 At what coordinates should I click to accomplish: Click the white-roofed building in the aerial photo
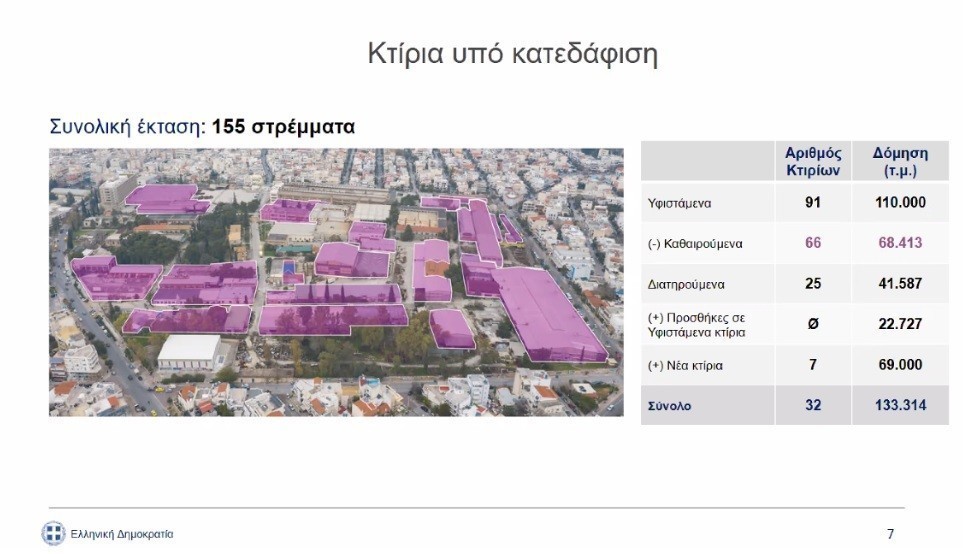click(190, 351)
